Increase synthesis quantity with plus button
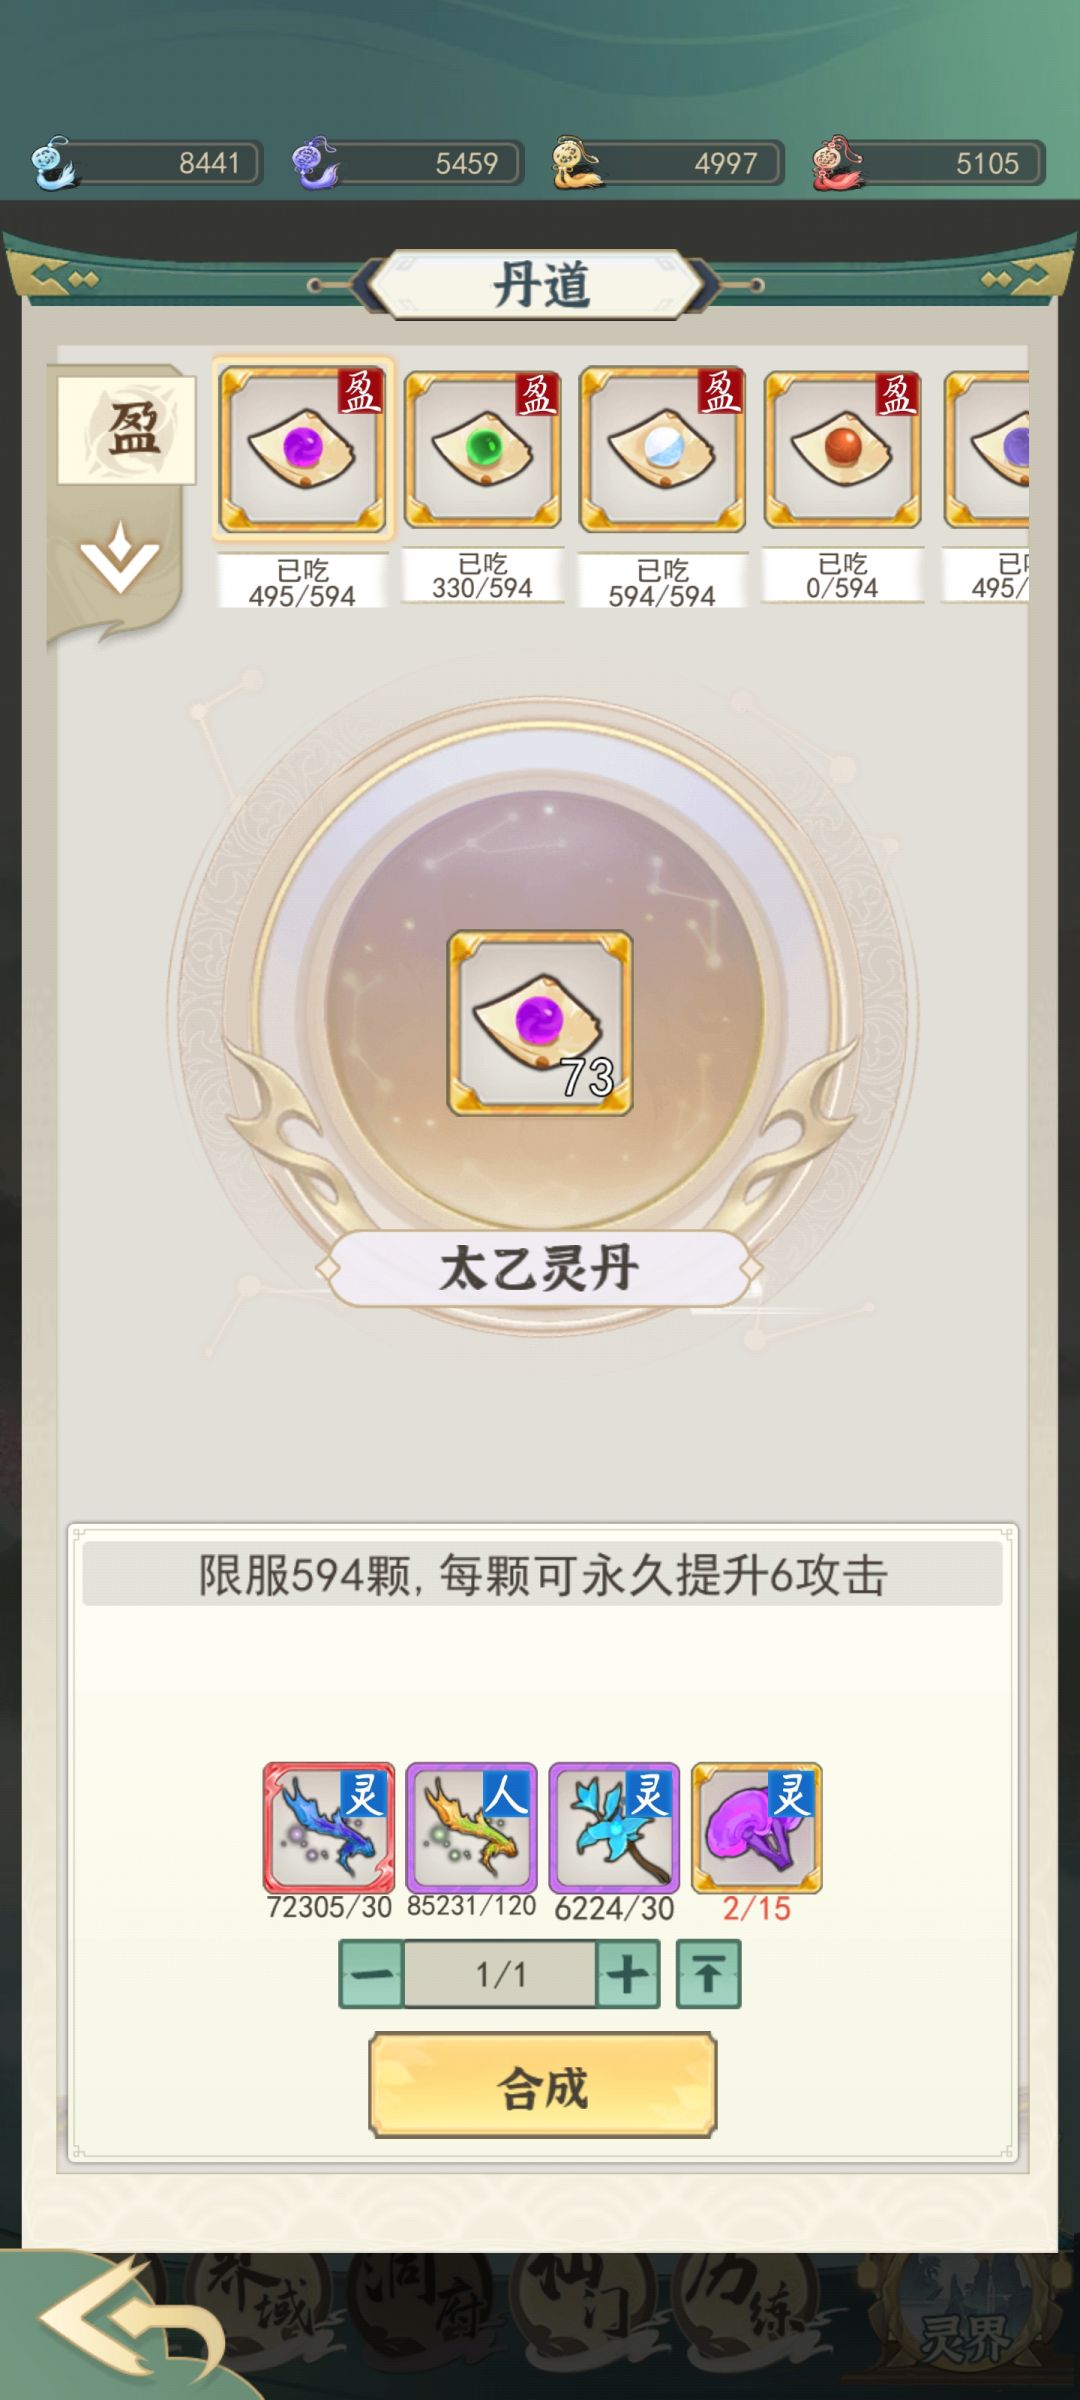This screenshot has height=2400, width=1080. 628,1974
